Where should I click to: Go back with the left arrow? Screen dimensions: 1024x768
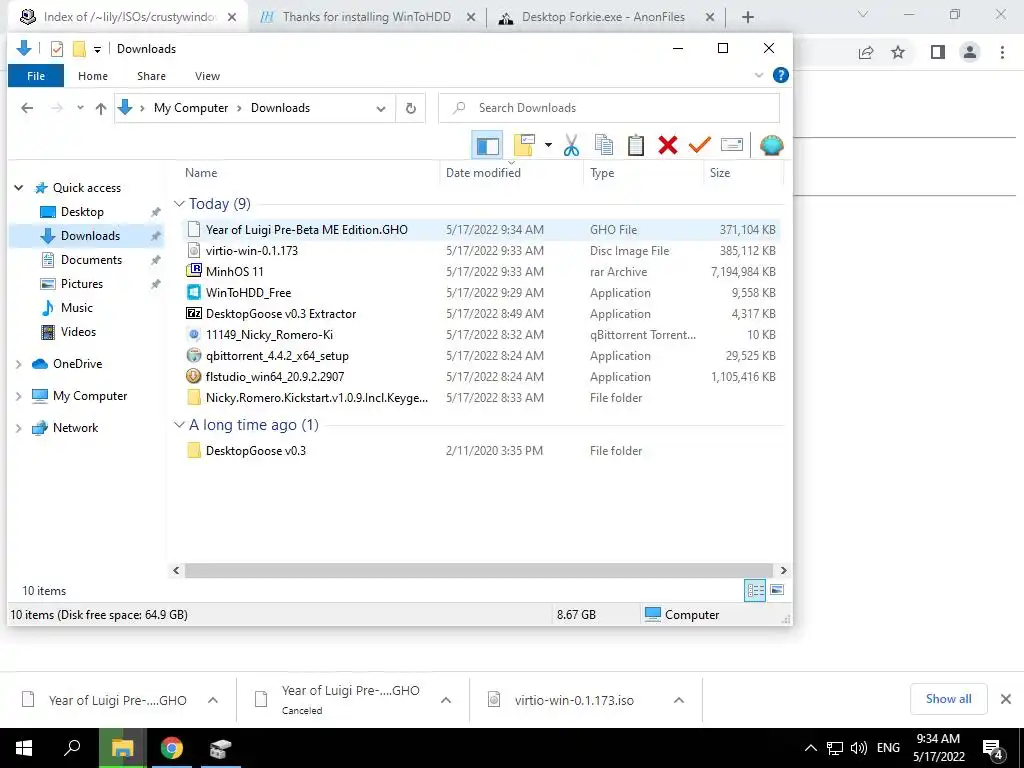pos(27,108)
